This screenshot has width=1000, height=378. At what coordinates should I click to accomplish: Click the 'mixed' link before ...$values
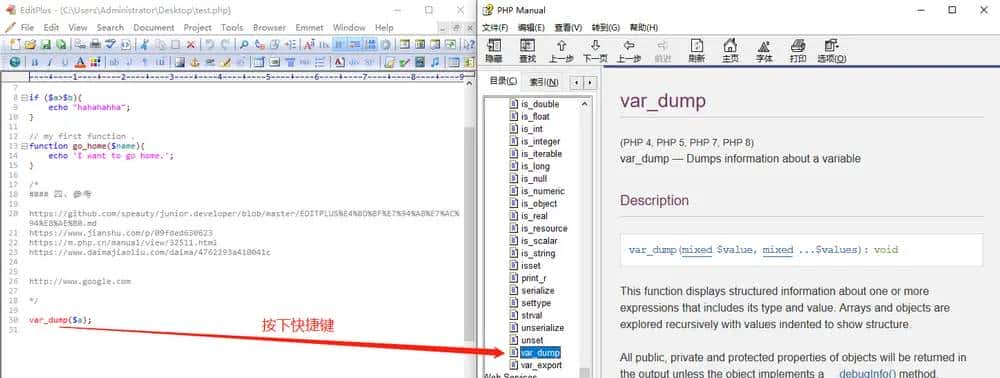[777, 250]
